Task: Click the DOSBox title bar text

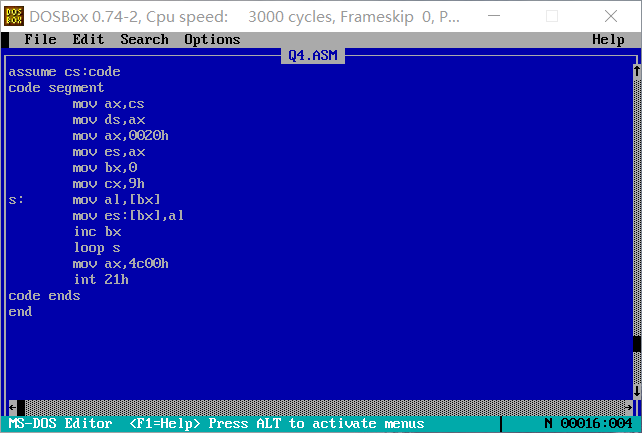Action: point(244,17)
